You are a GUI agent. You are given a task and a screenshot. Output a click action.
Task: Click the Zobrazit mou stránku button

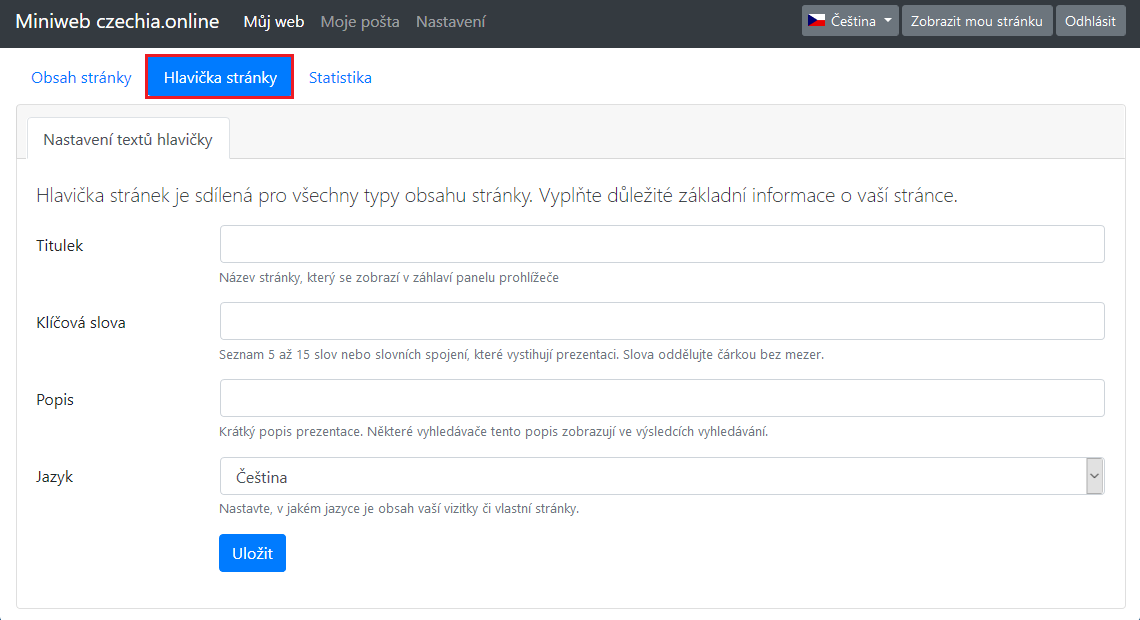coord(977,21)
